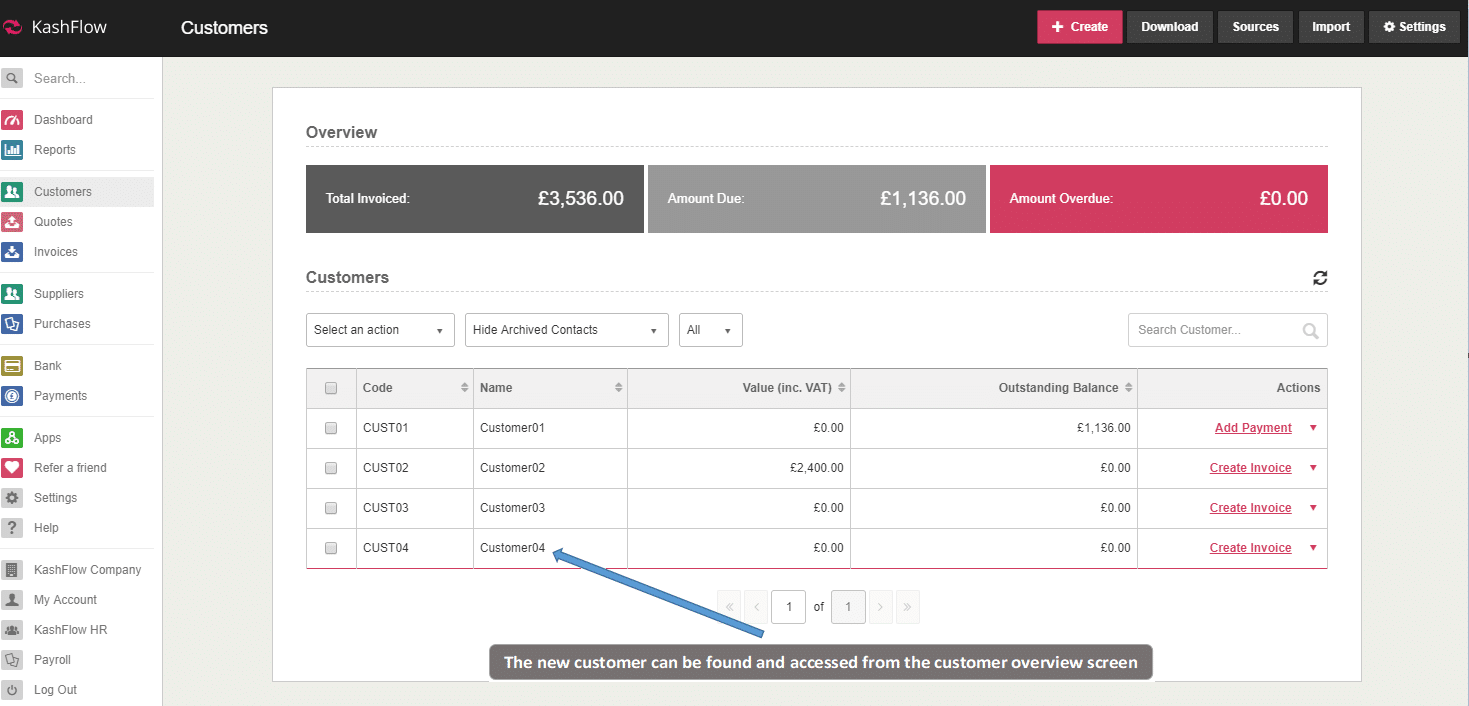Viewport: 1469px width, 706px height.
Task: Click the Apps icon in sidebar
Action: pyautogui.click(x=12, y=438)
